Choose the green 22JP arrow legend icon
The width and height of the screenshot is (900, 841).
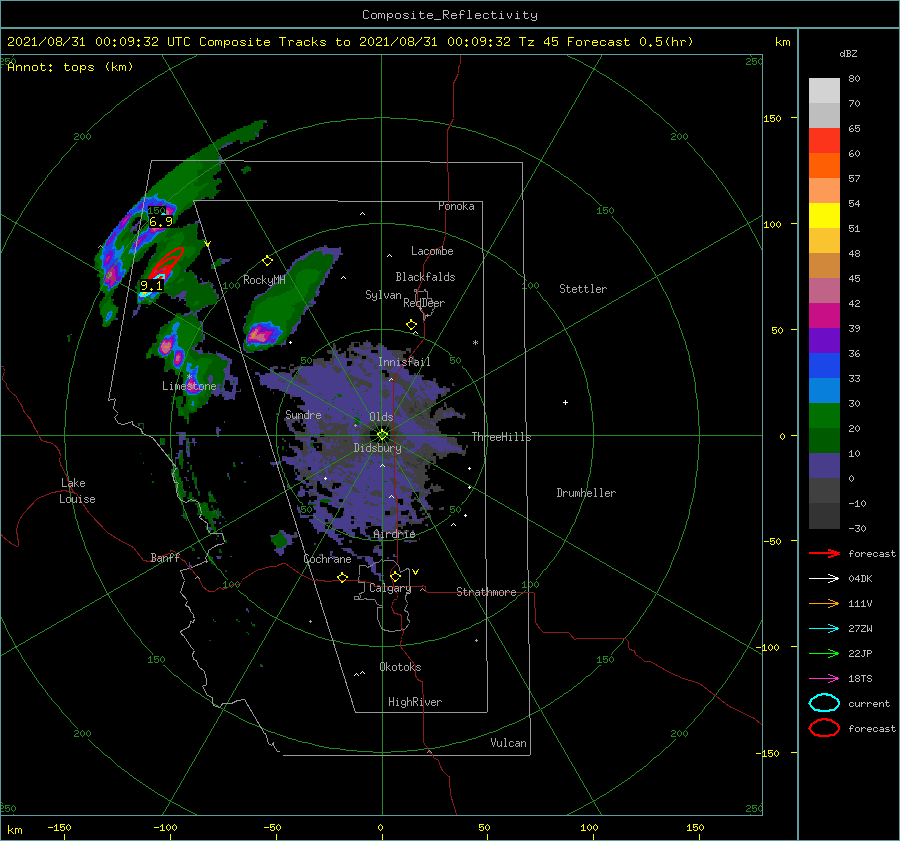[x=824, y=653]
